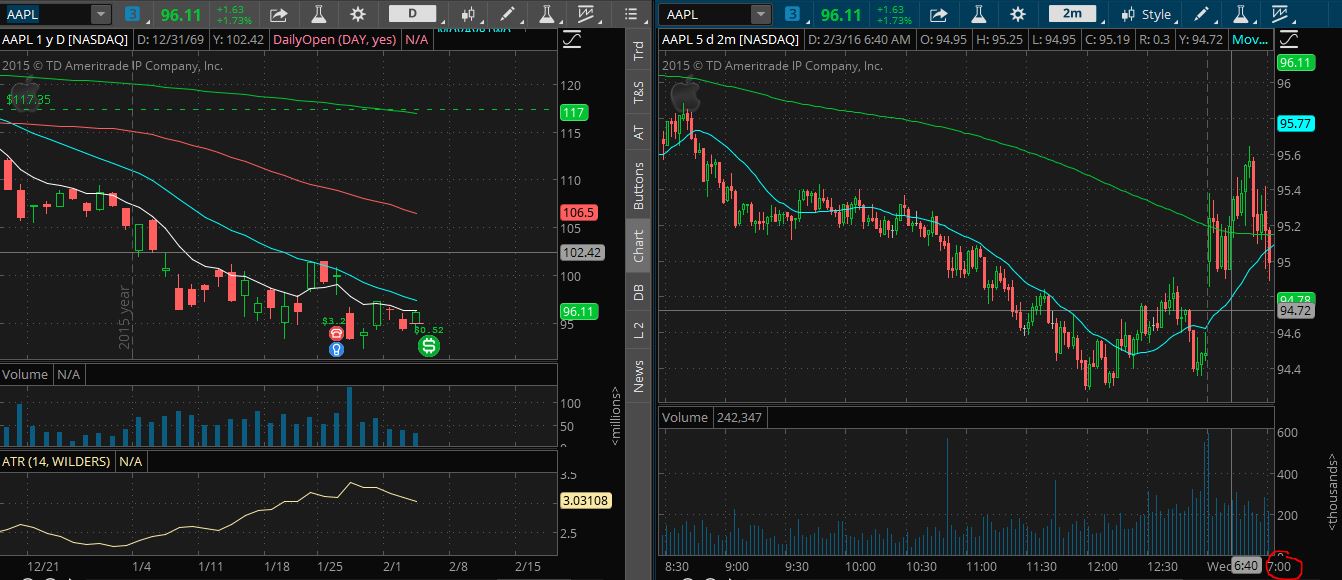Switch to the DB sidebar tab
Viewport: 1342px width, 580px height.
click(639, 292)
